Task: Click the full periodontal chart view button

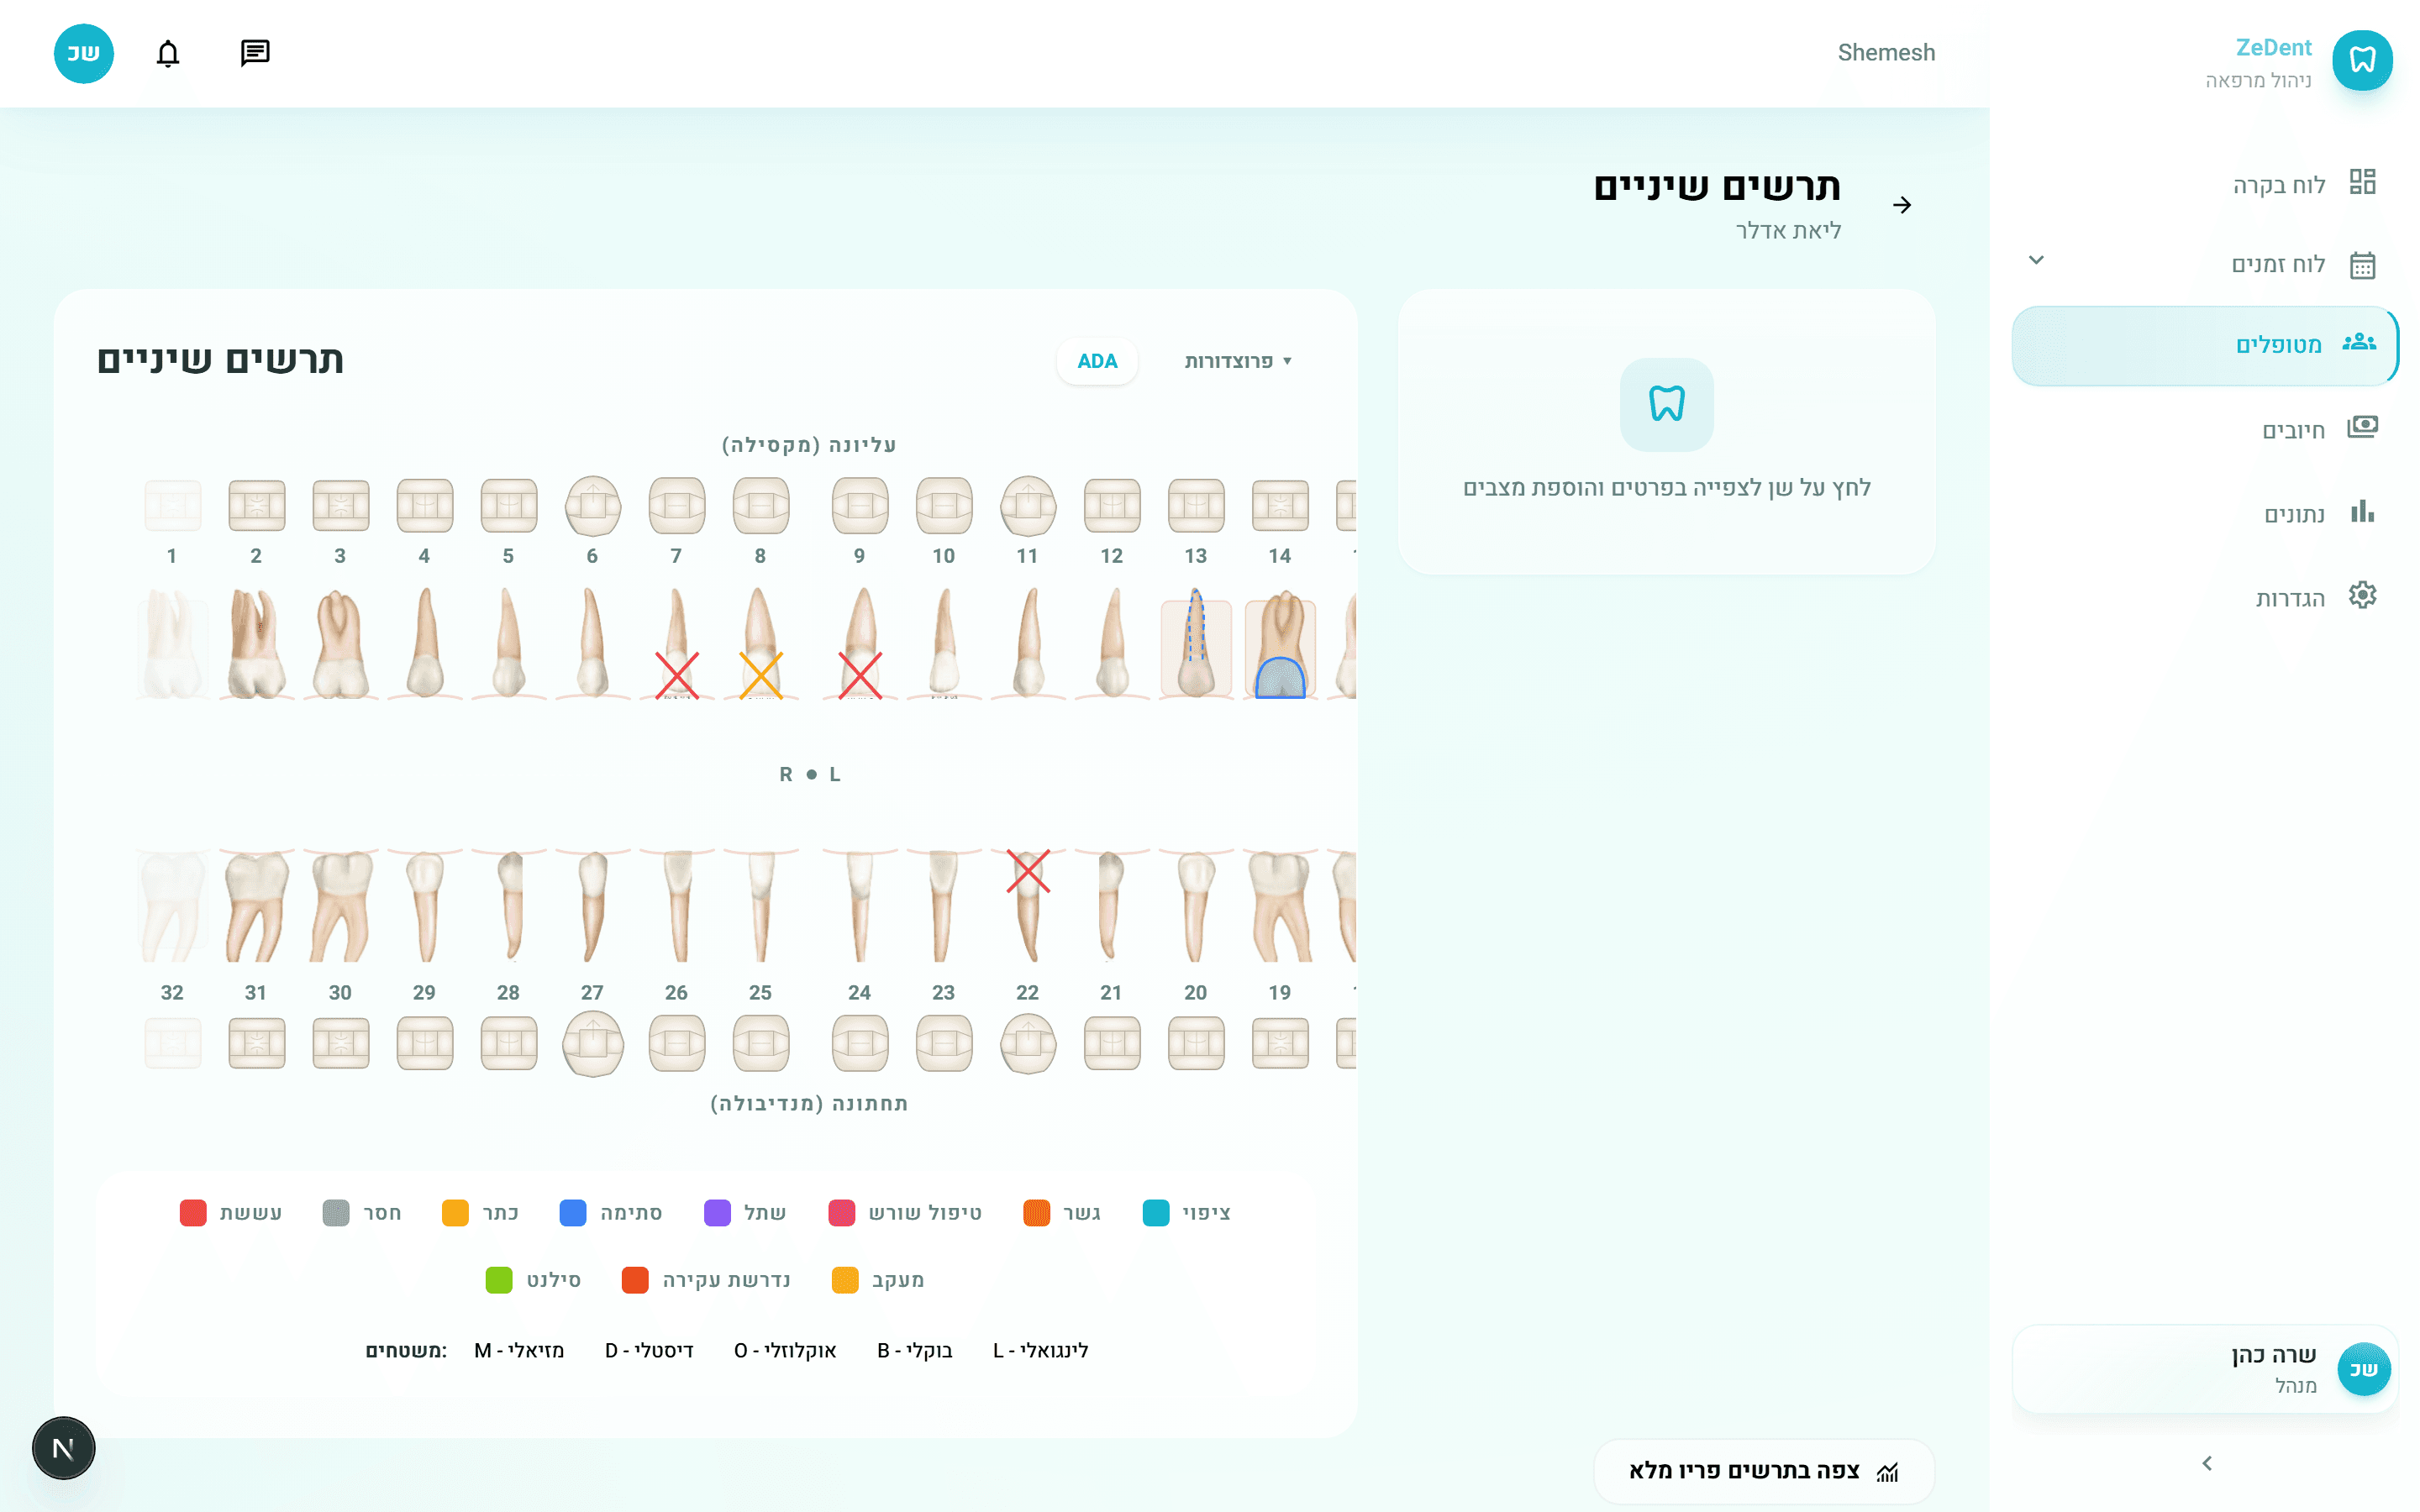Action: [1764, 1471]
